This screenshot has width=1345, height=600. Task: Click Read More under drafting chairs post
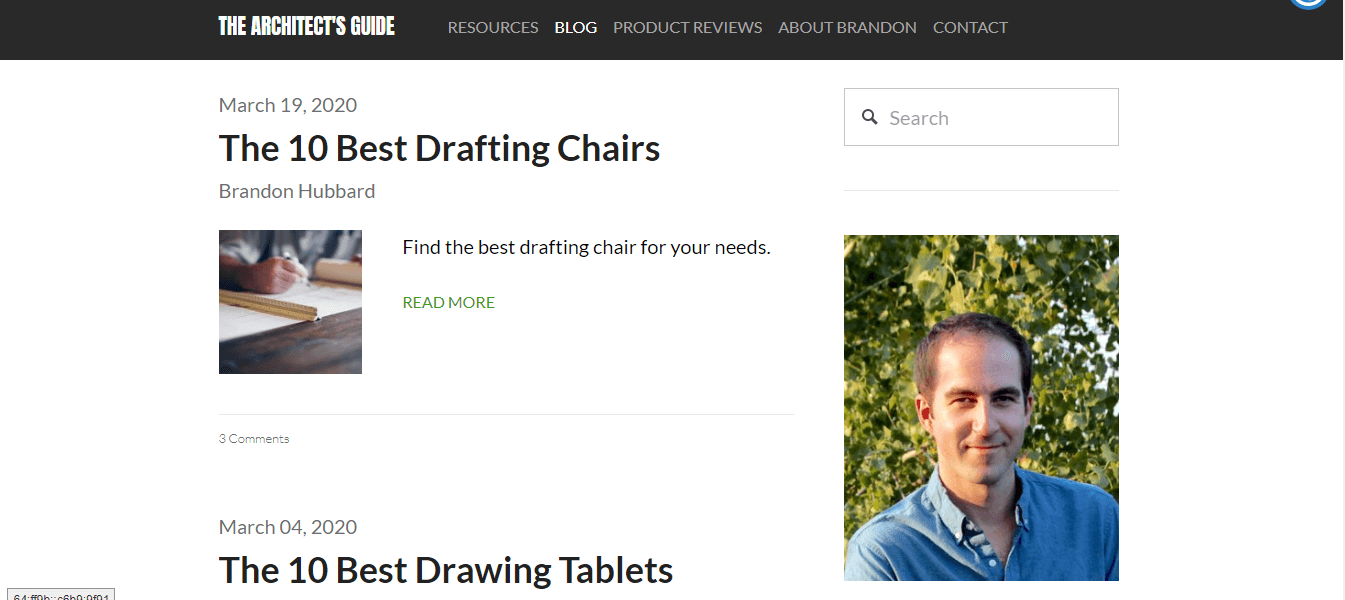pos(448,302)
